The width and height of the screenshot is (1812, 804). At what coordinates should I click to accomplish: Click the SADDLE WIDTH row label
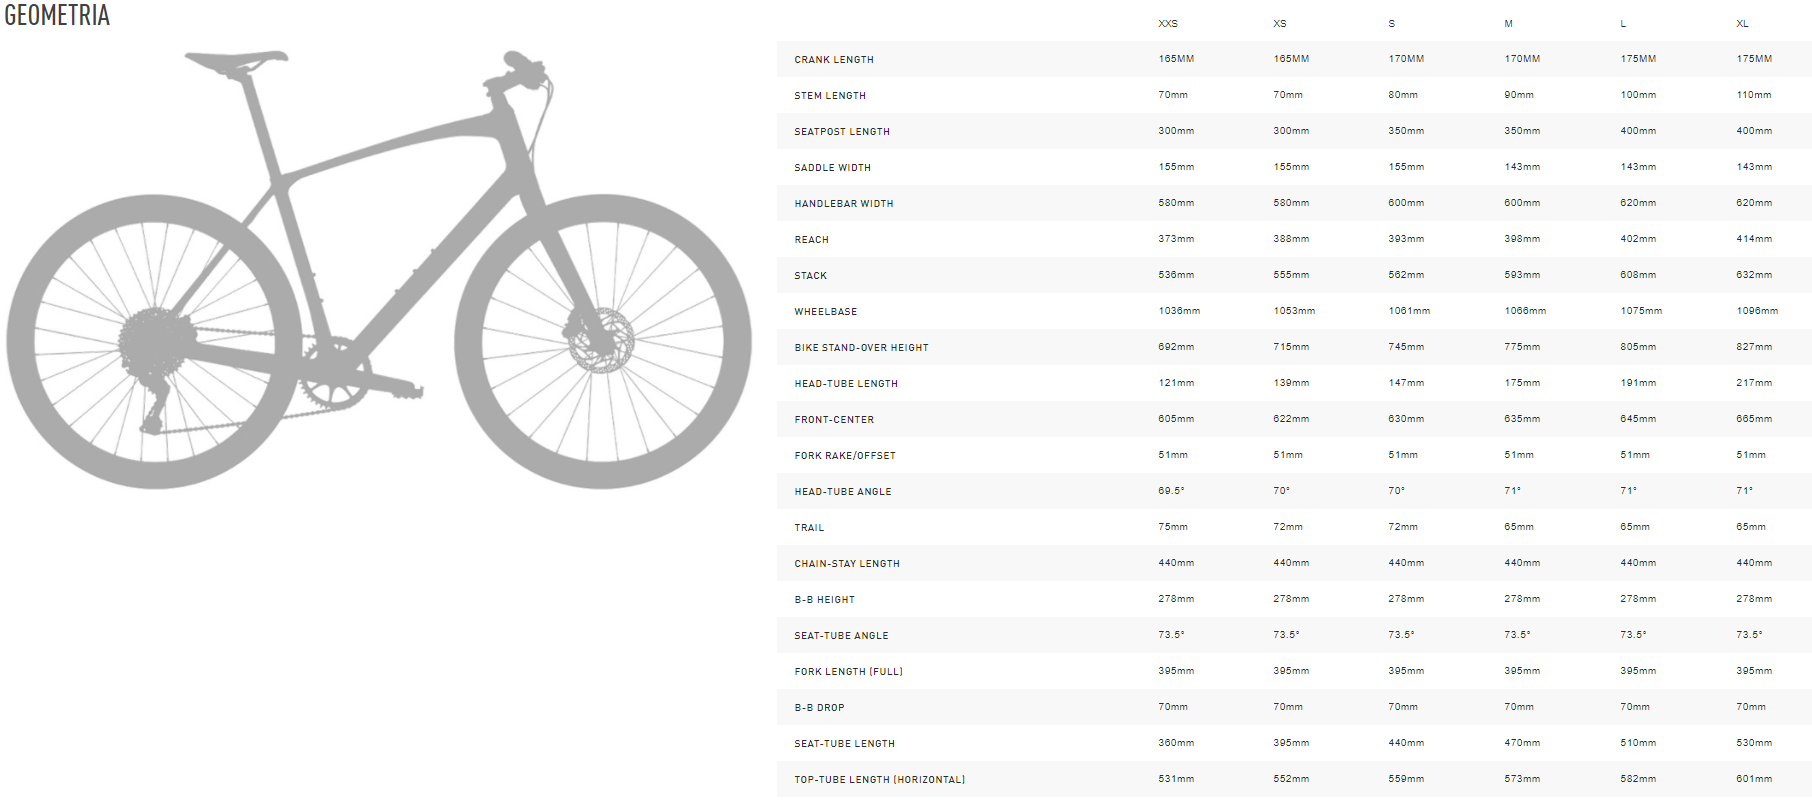tap(833, 168)
